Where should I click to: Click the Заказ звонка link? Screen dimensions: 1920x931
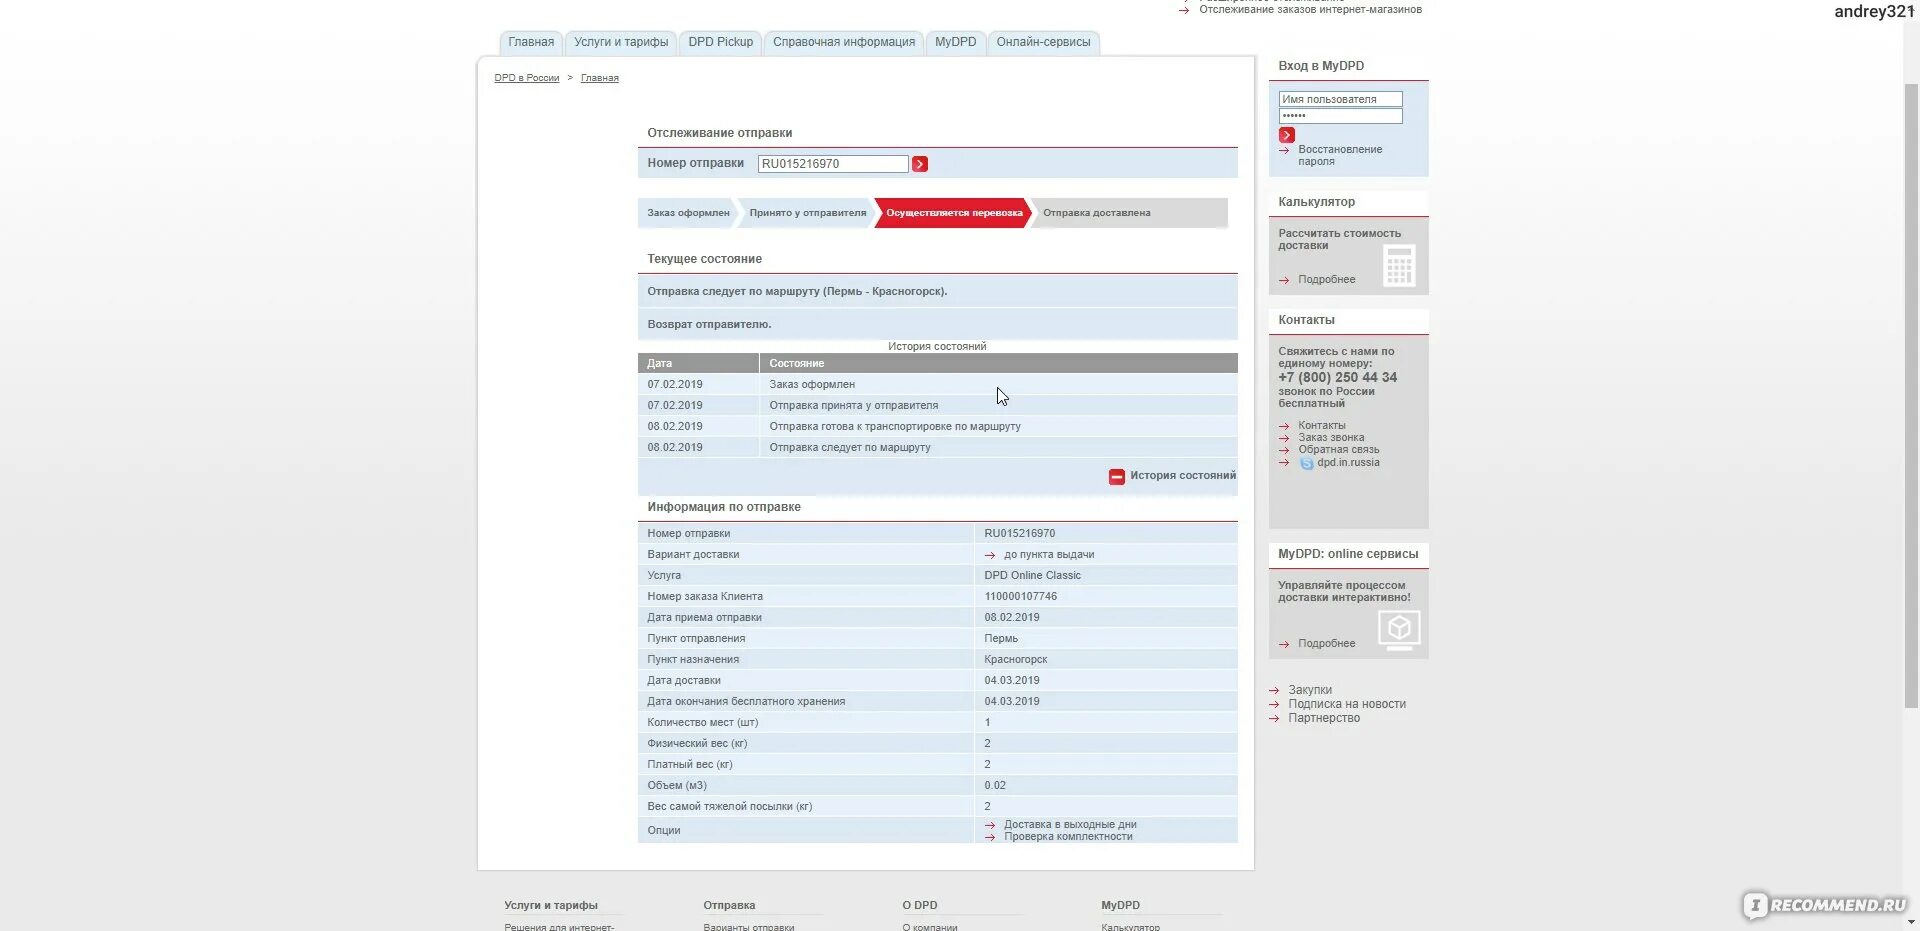(1331, 438)
